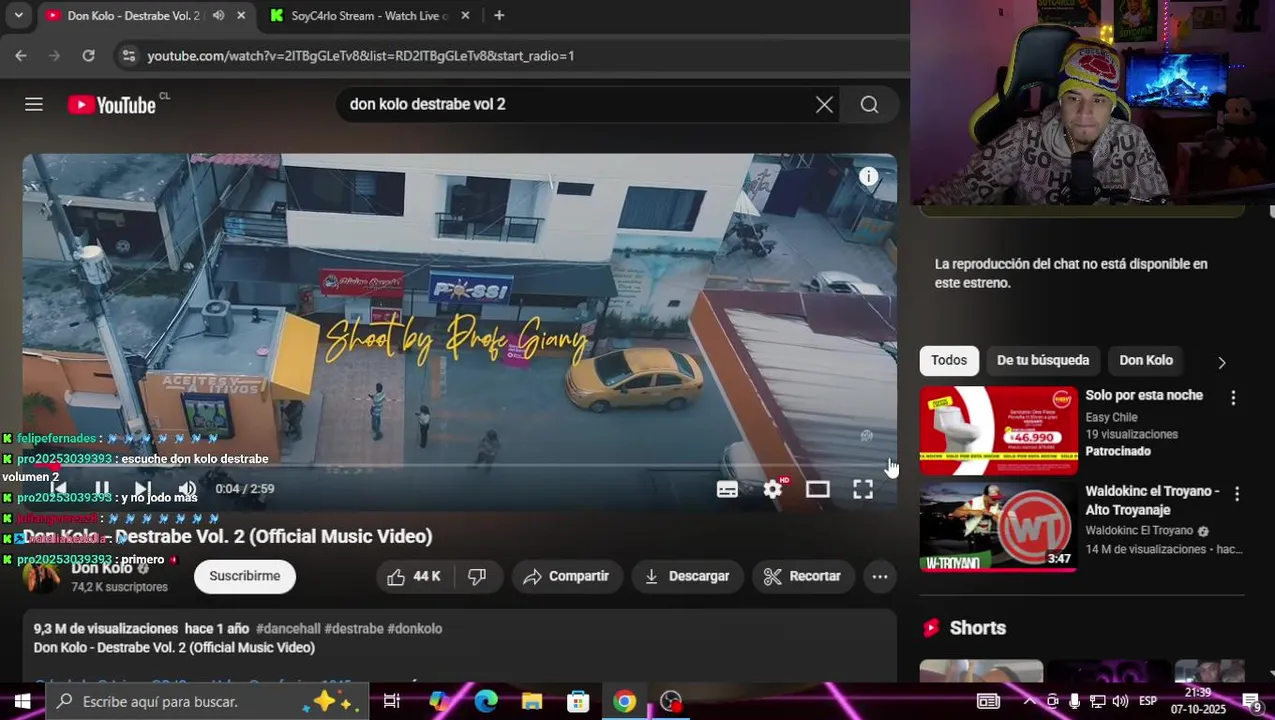This screenshot has width=1275, height=720.
Task: Like the video with 44 K
Action: click(414, 576)
